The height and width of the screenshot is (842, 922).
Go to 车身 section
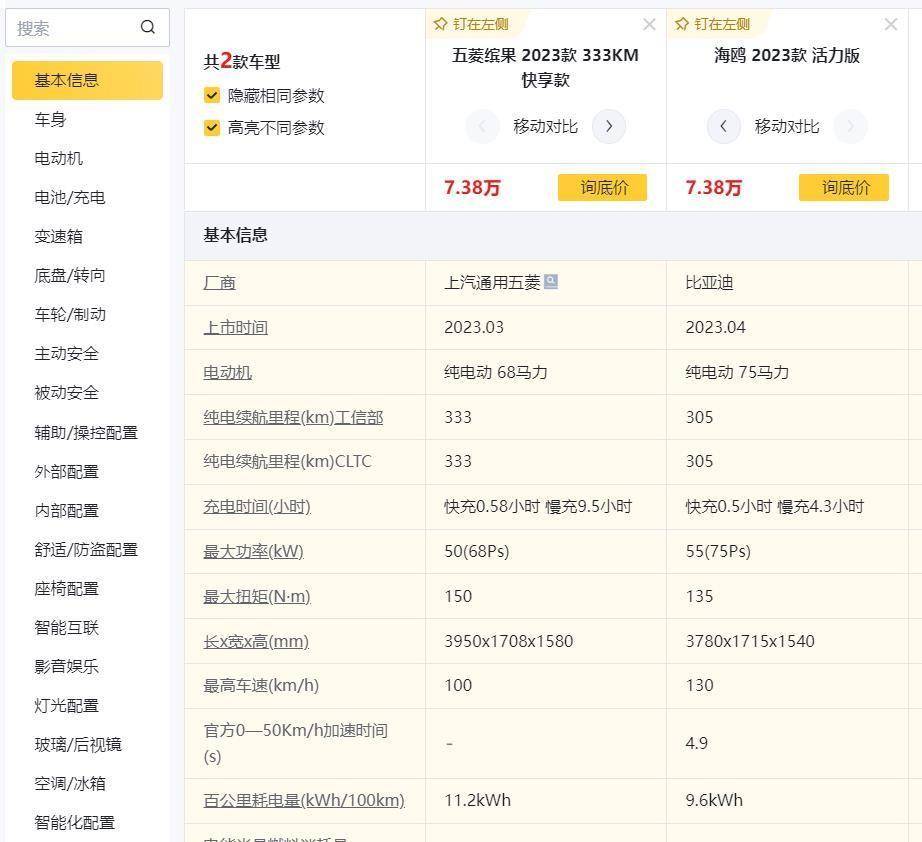pyautogui.click(x=50, y=119)
